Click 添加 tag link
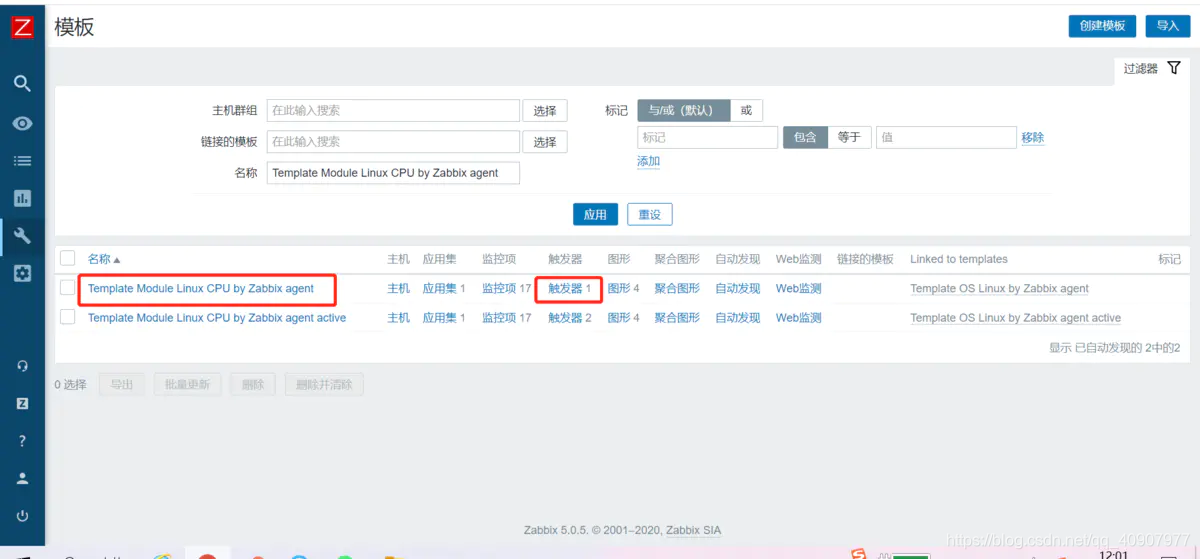Viewport: 1200px width, 559px height. [x=649, y=161]
